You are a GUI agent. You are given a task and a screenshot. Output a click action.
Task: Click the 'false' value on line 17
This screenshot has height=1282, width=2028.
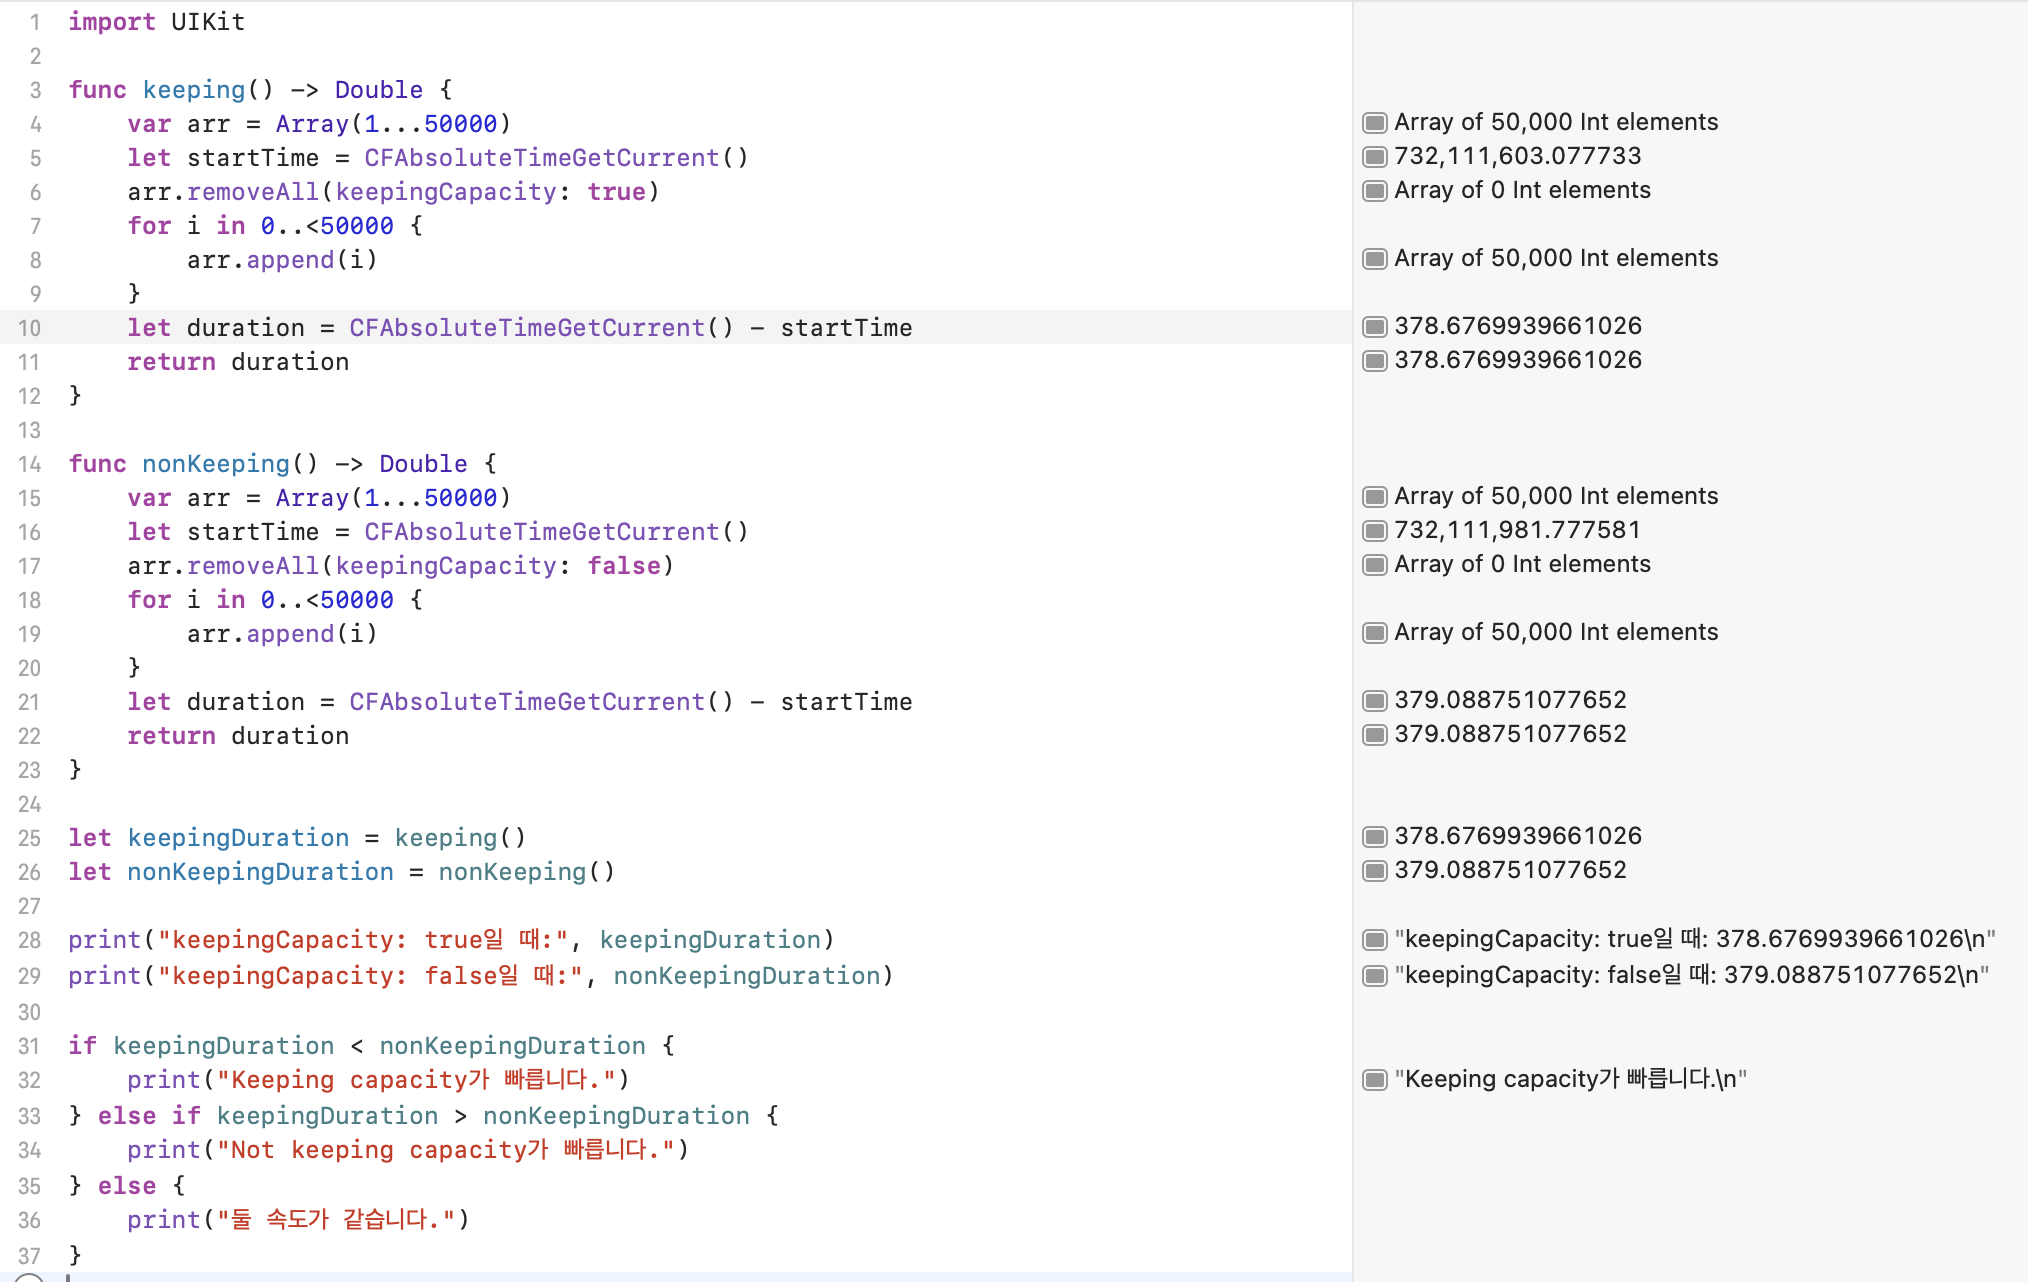624,566
